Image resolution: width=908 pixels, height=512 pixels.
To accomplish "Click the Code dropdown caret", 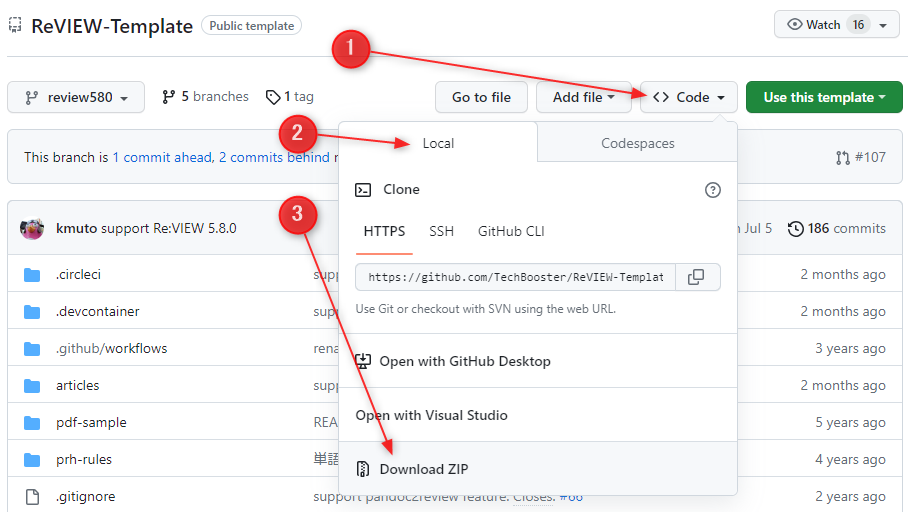I will (721, 97).
